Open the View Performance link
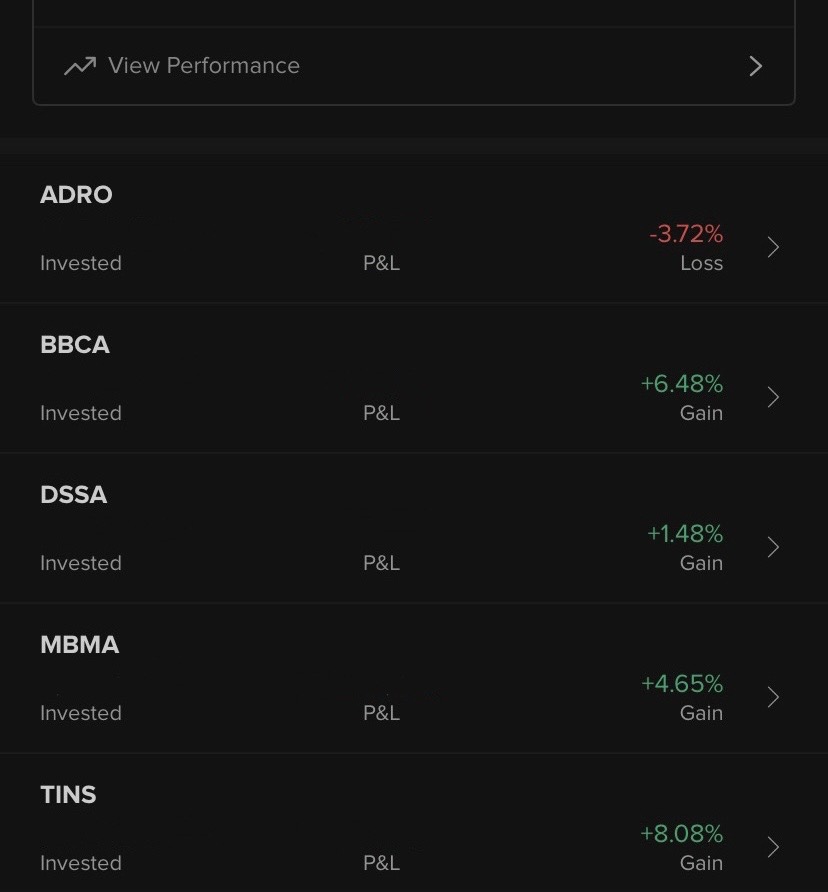Viewport: 828px width, 892px height. point(204,66)
